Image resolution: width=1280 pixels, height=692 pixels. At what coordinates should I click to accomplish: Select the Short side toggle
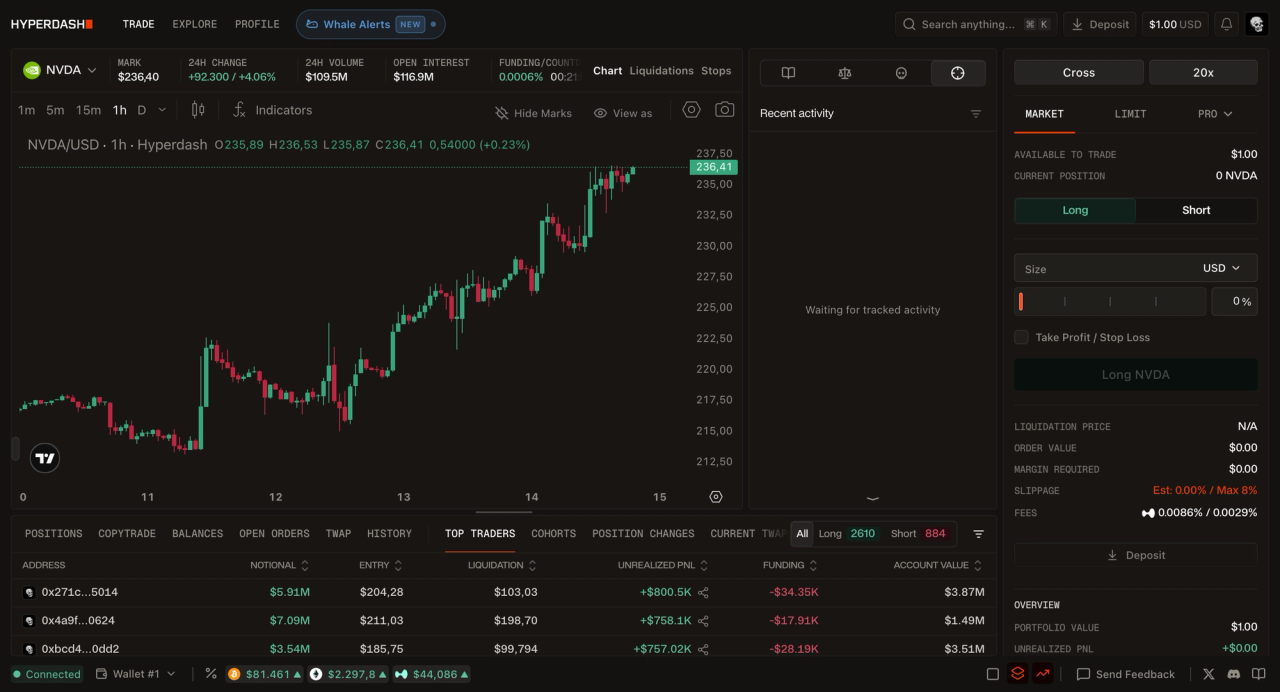[x=1196, y=210]
